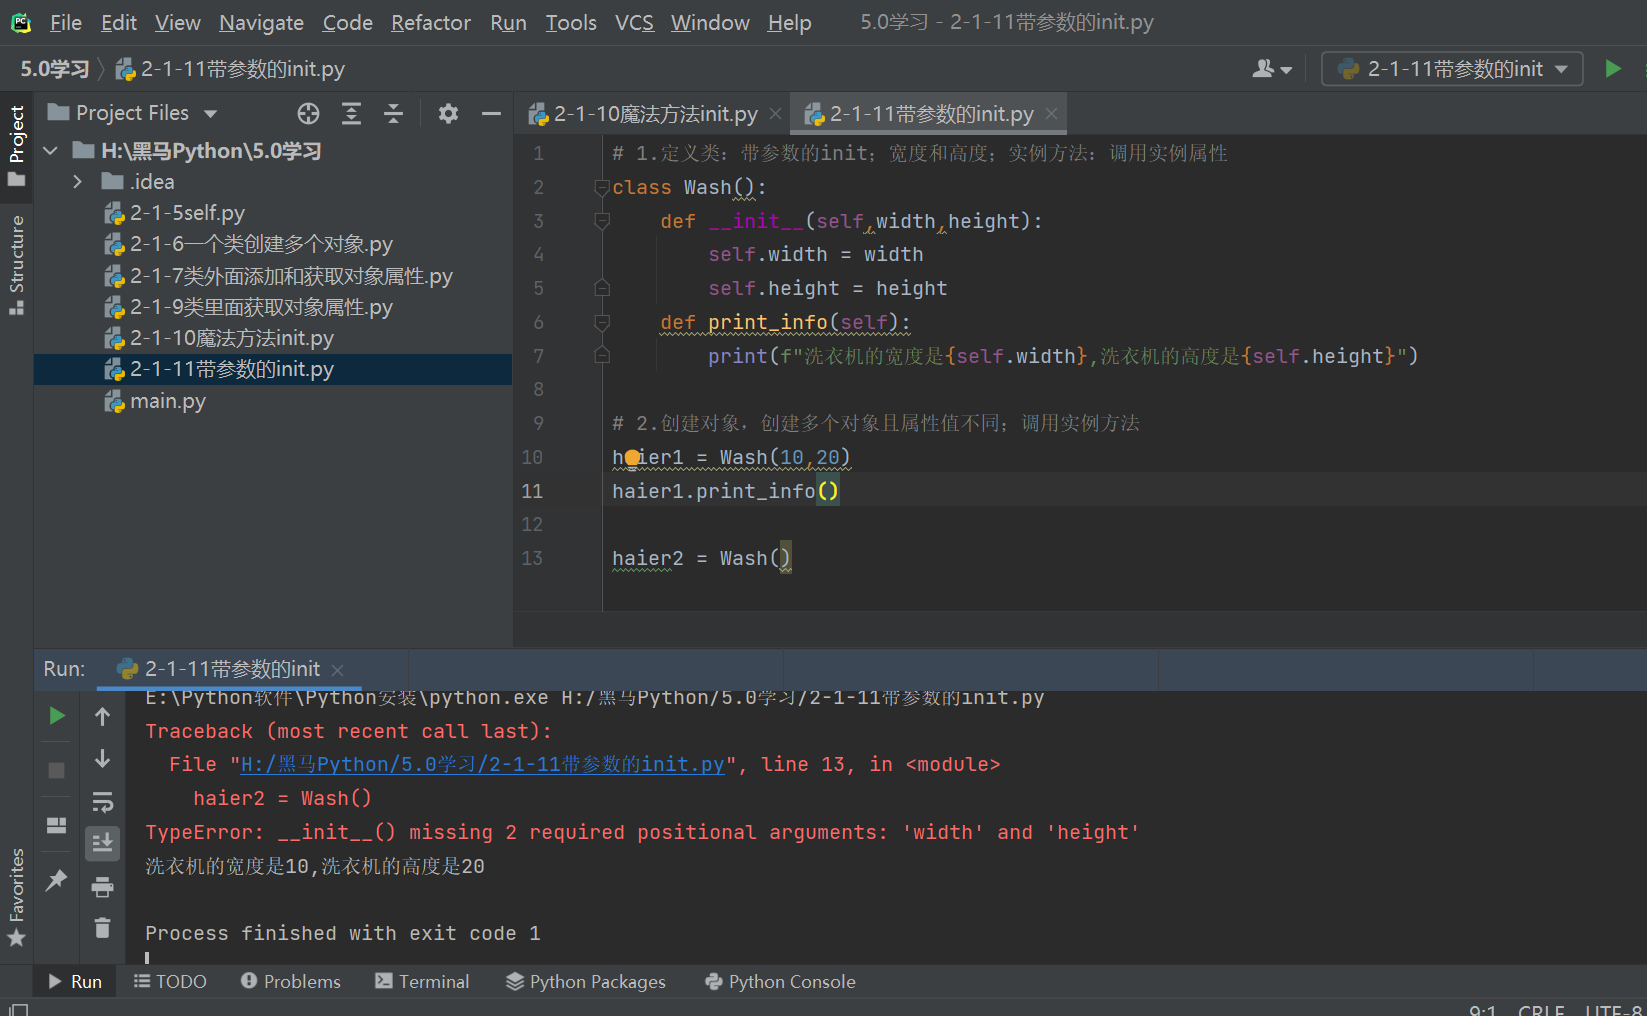Open the Terminal tool window
This screenshot has width=1647, height=1016.
point(422,982)
